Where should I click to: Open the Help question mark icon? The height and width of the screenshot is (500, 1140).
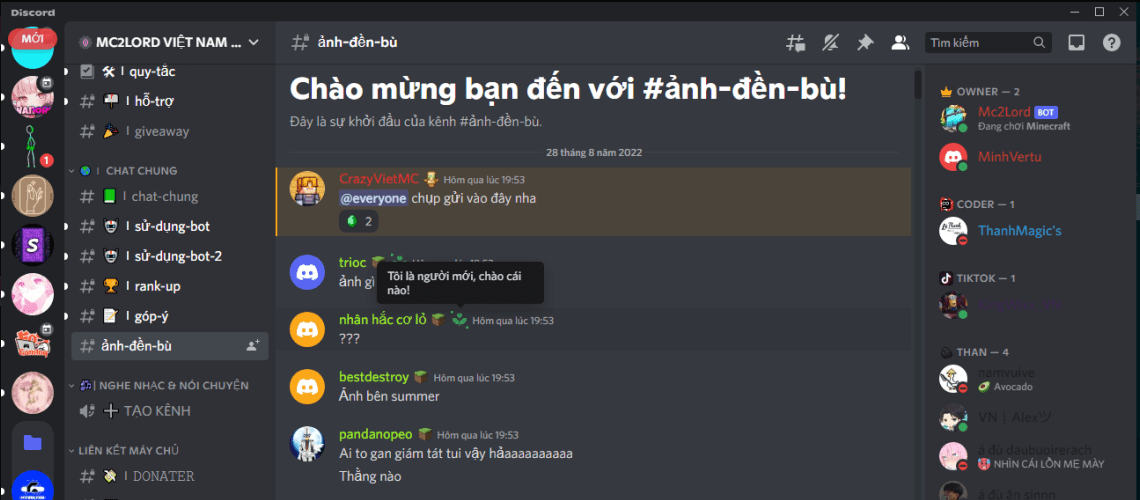point(1111,43)
